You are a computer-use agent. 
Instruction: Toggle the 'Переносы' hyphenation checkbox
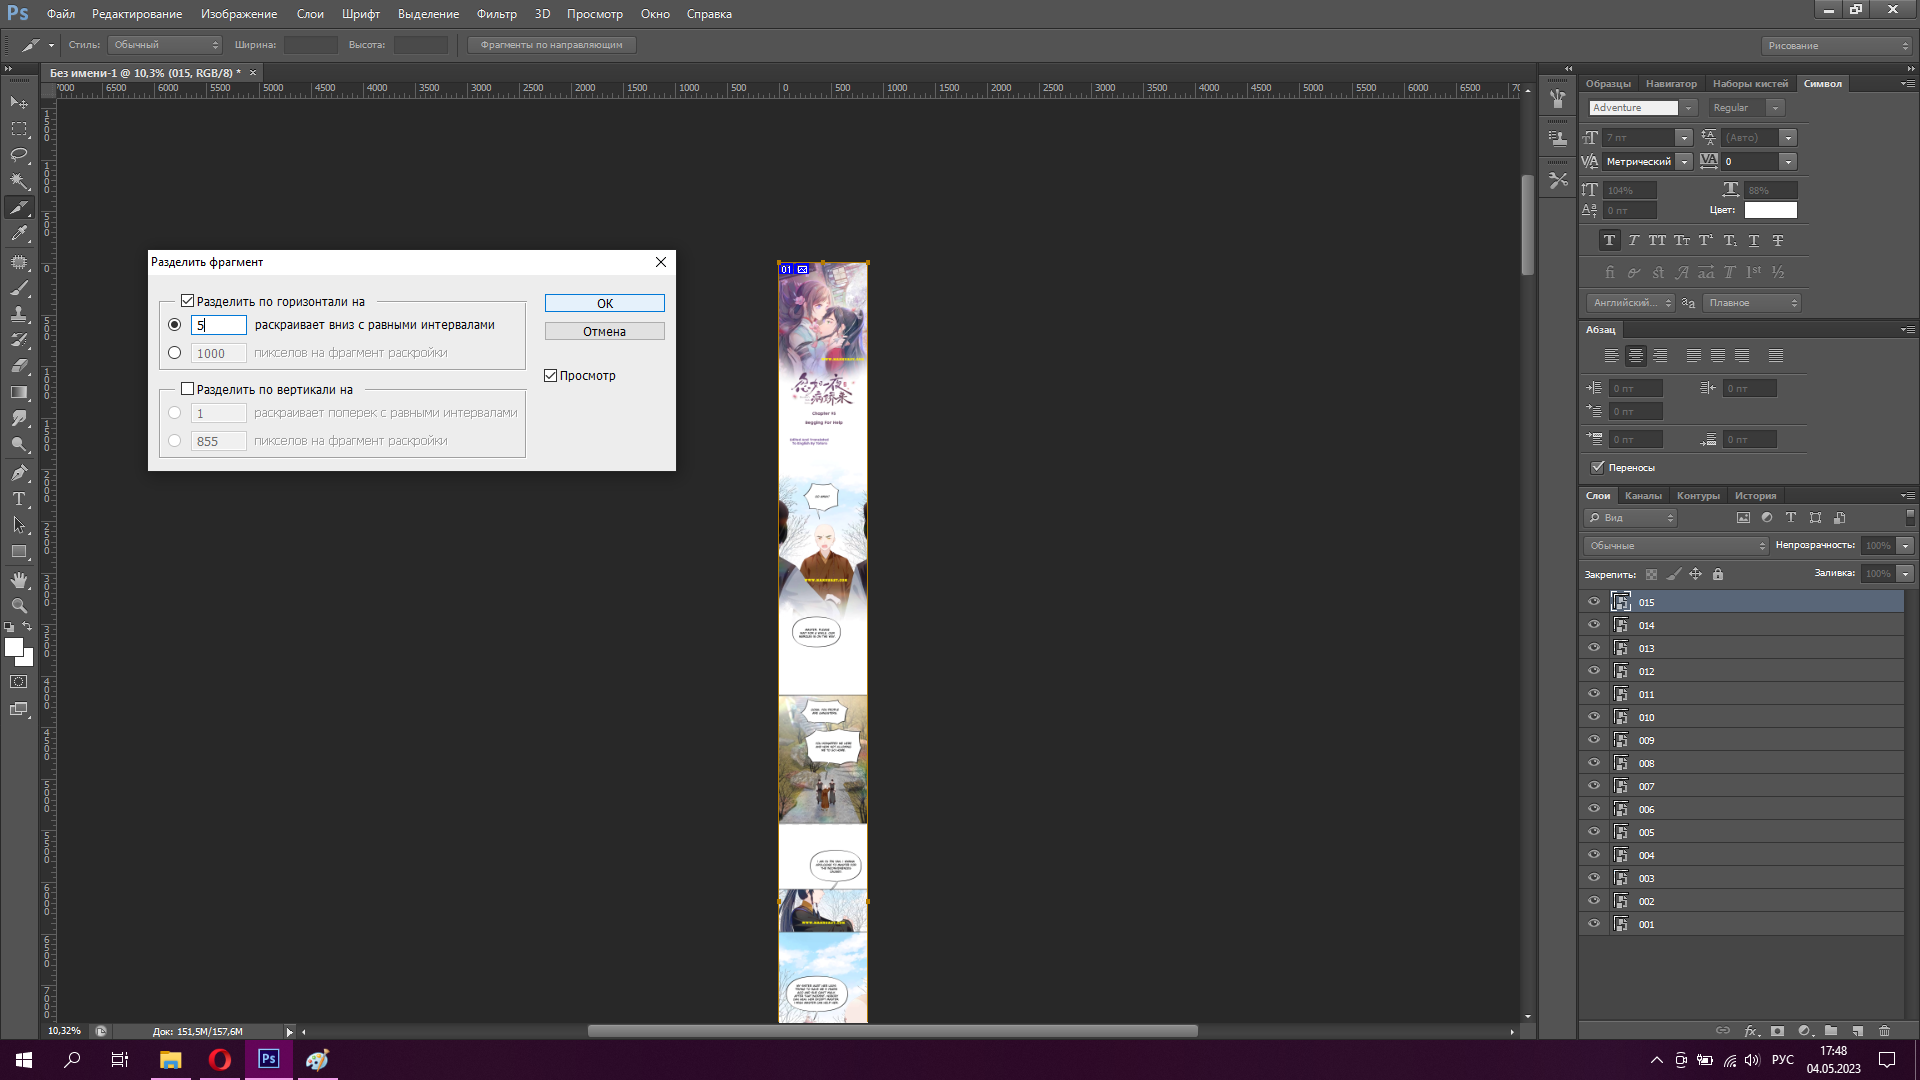[1598, 467]
